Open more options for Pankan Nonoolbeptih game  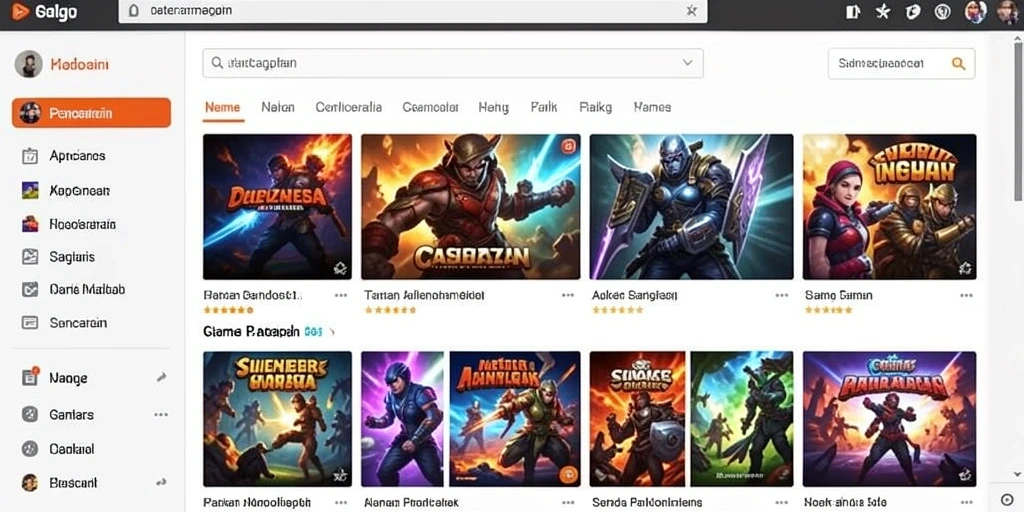pos(341,502)
